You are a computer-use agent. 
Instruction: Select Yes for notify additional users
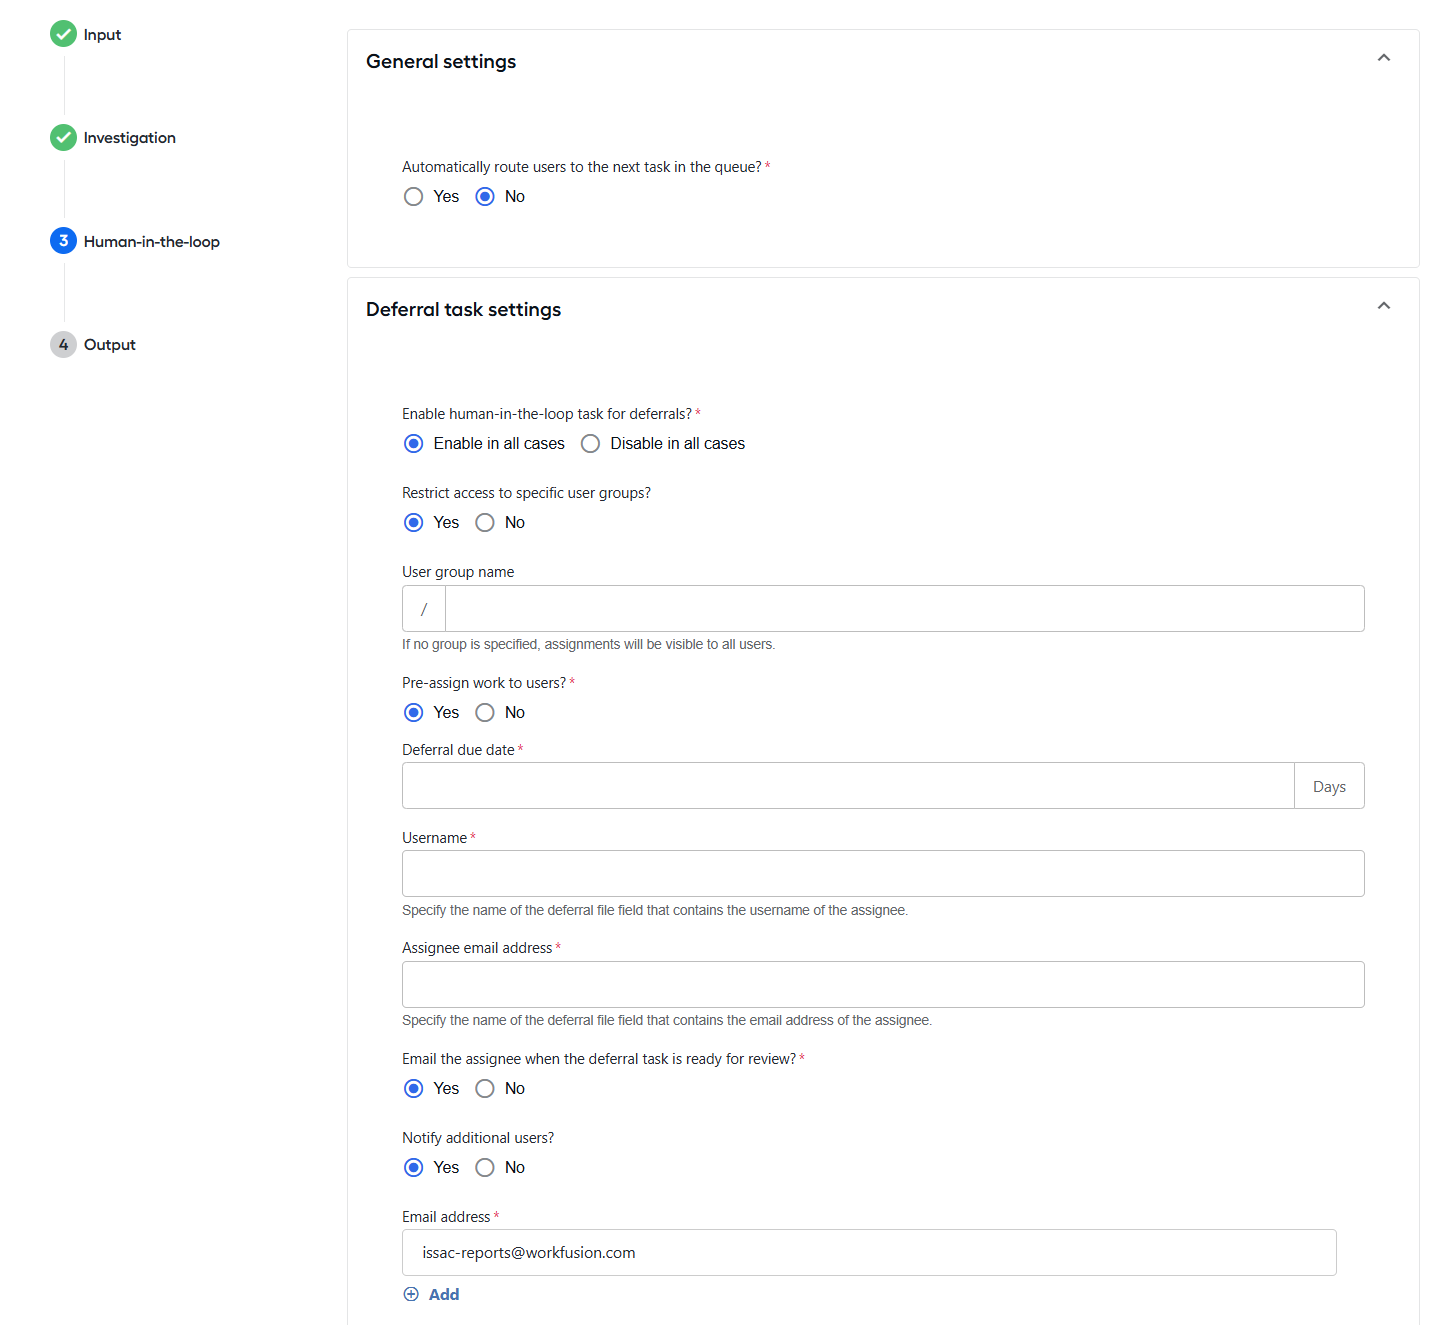[413, 1168]
